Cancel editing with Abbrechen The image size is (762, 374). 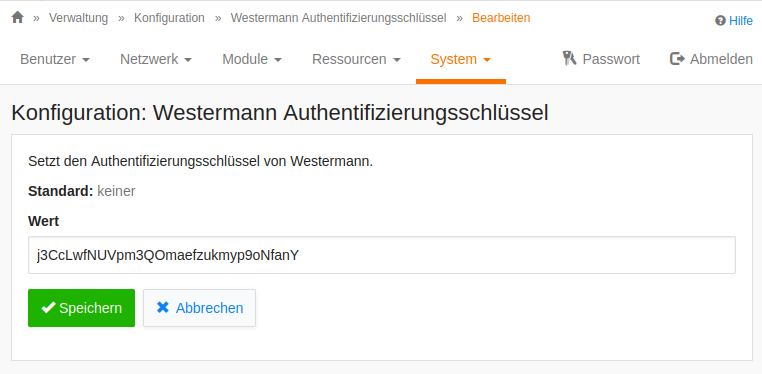click(199, 308)
